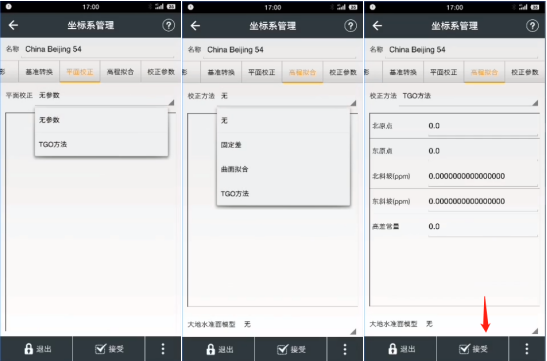
Task: Switch to 校正参数 tab on the right phone screen
Action: click(x=525, y=72)
